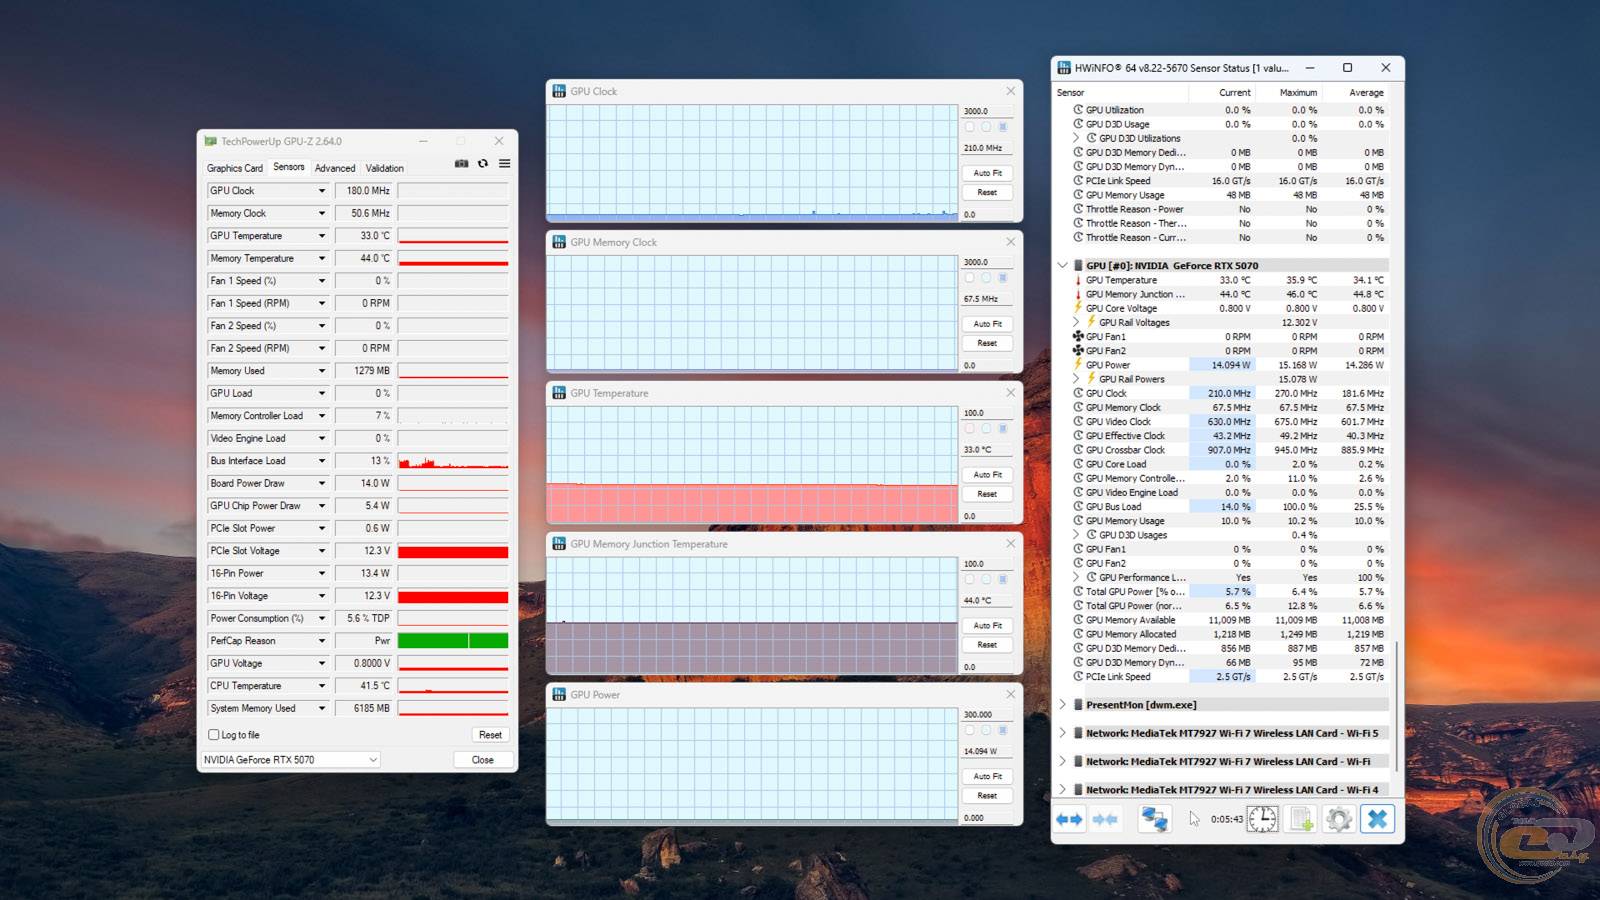Image resolution: width=1600 pixels, height=900 pixels.
Task: Click the GPU-Z title bar app icon
Action: pos(211,141)
